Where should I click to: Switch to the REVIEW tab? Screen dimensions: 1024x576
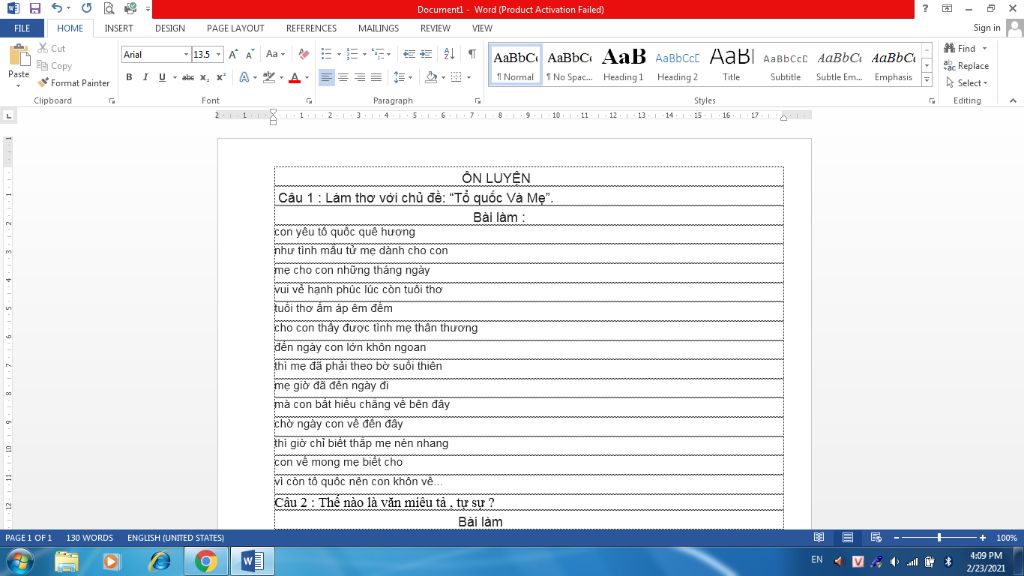(435, 28)
